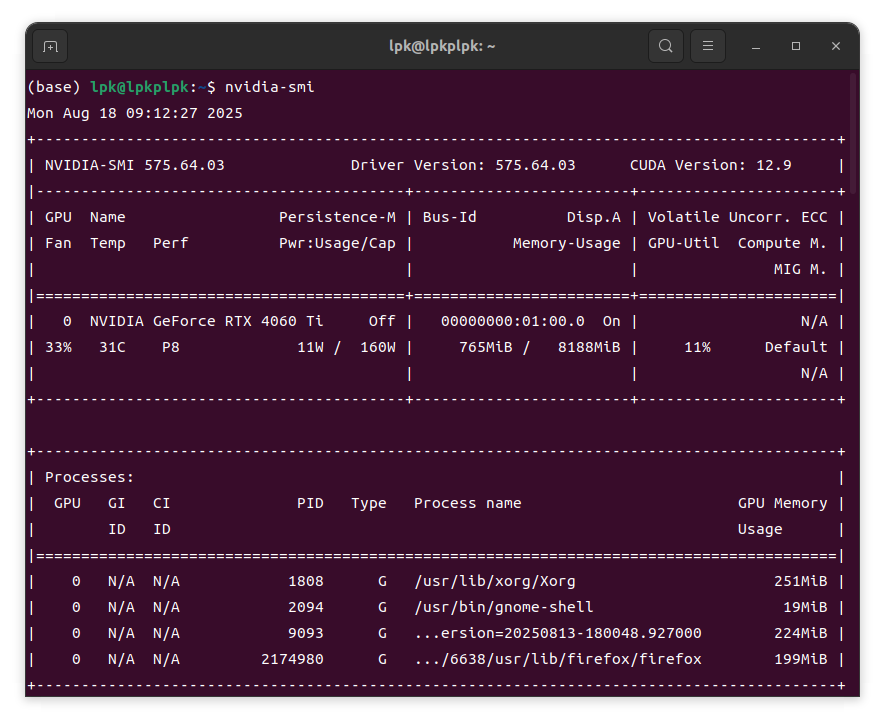Click the Memory-Usage header

(x=566, y=243)
